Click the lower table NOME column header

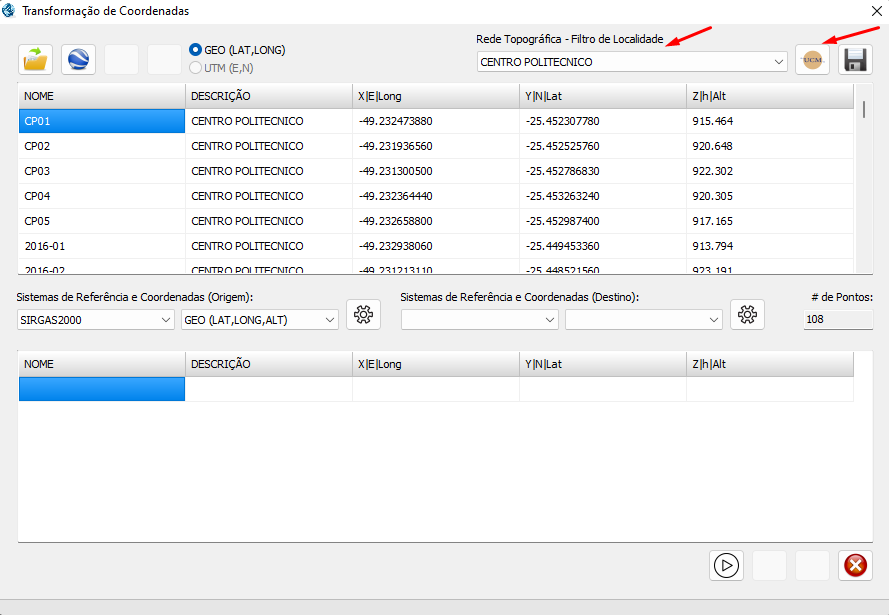click(101, 364)
